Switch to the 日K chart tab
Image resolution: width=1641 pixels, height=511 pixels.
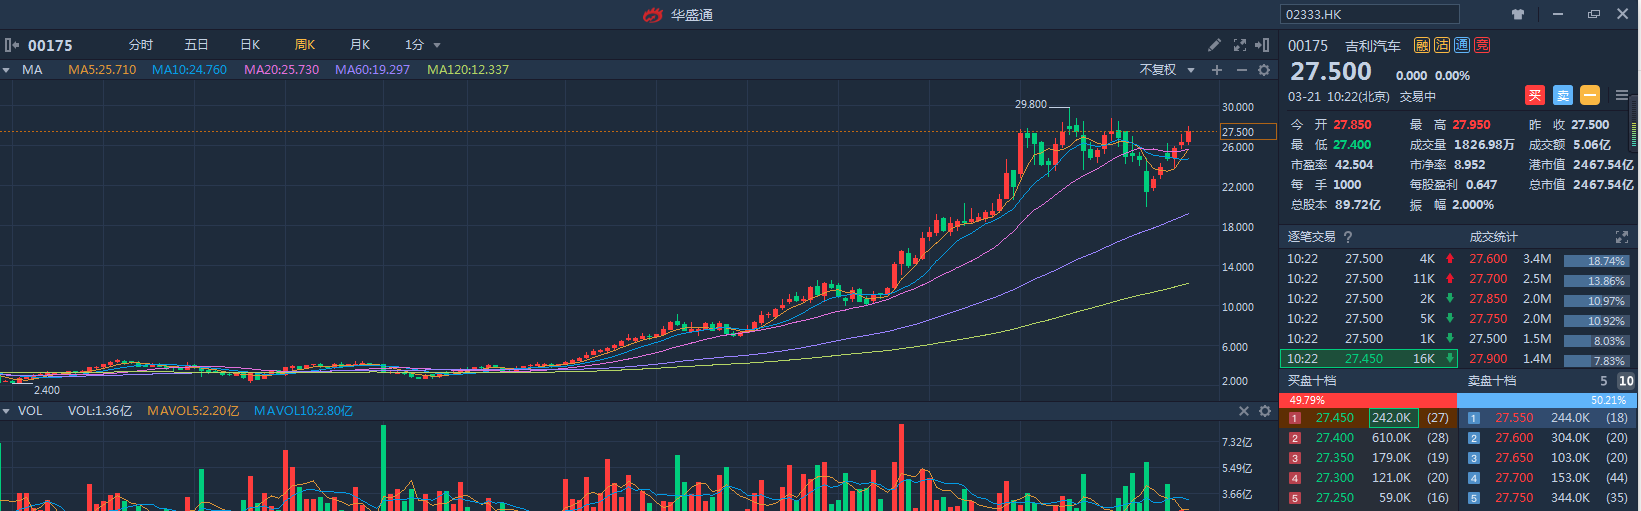pyautogui.click(x=250, y=45)
